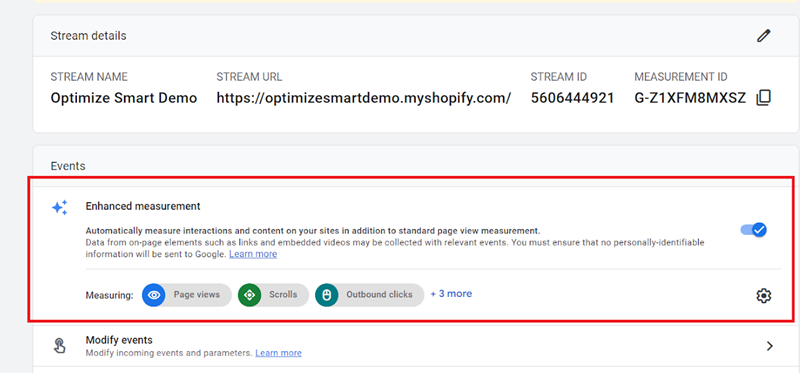Copy the measurement ID

pos(763,97)
